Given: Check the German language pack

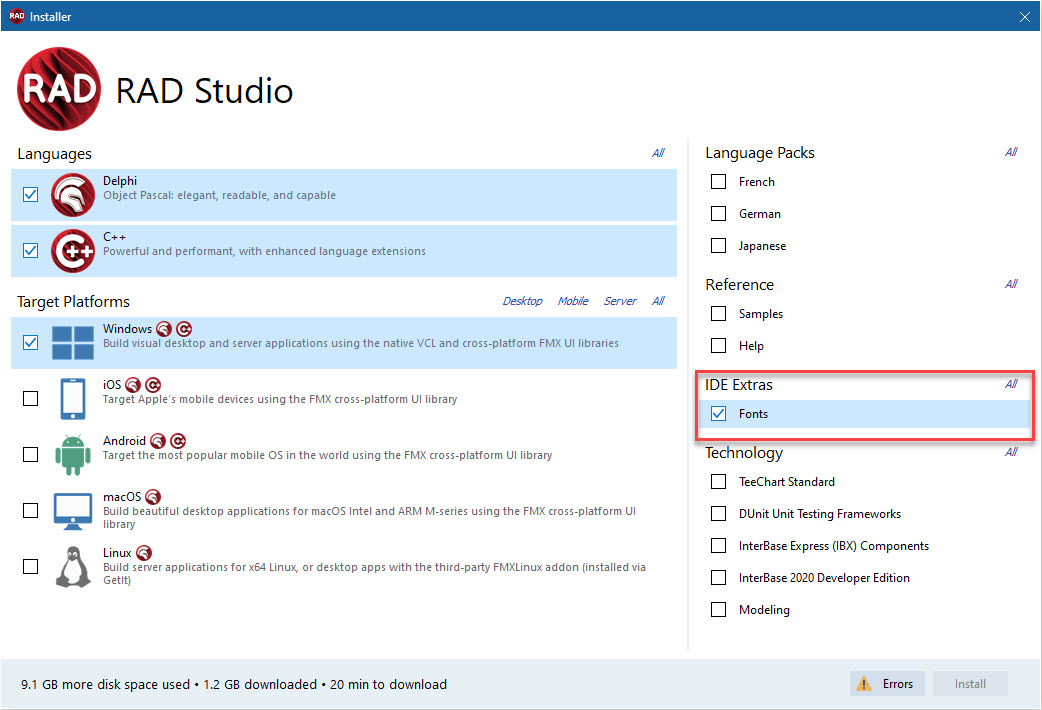Looking at the screenshot, I should [x=718, y=213].
